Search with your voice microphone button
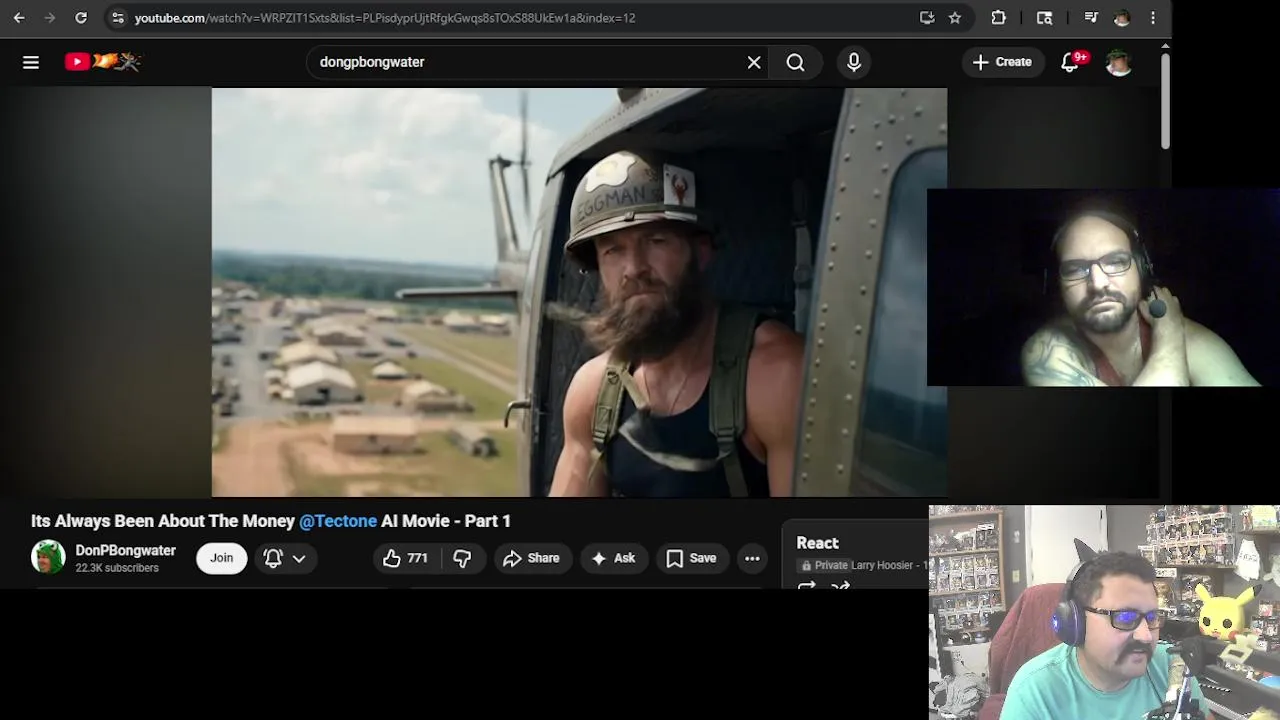This screenshot has width=1280, height=720. pyautogui.click(x=854, y=62)
